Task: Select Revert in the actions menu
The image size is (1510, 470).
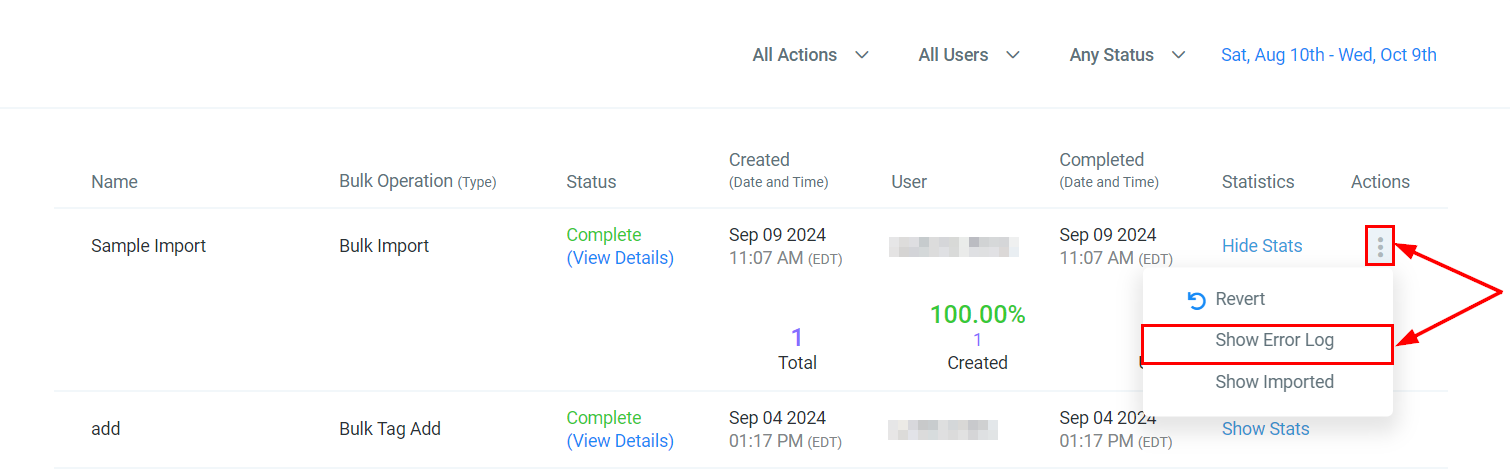Action: pyautogui.click(x=1268, y=299)
